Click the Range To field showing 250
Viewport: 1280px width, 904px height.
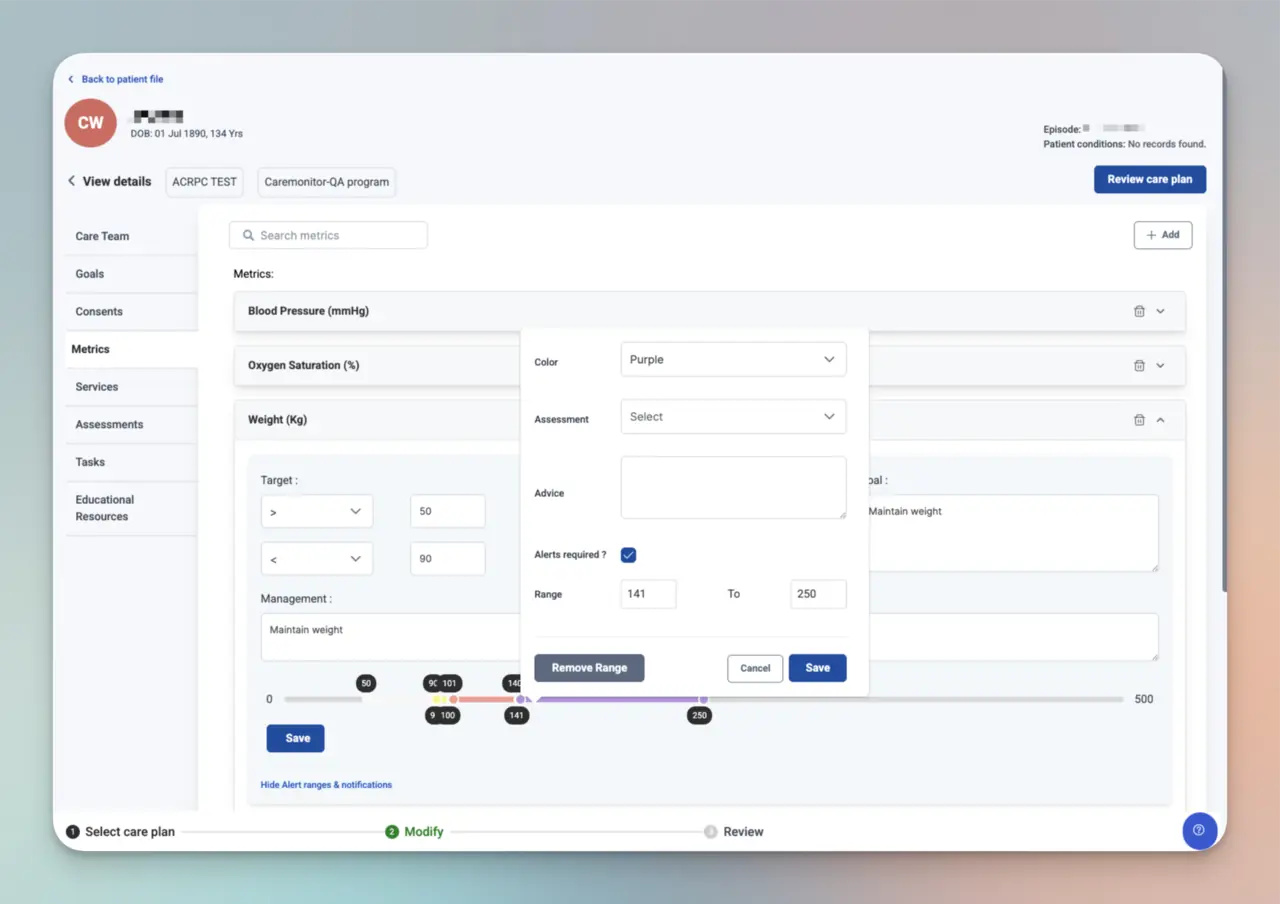(x=818, y=594)
